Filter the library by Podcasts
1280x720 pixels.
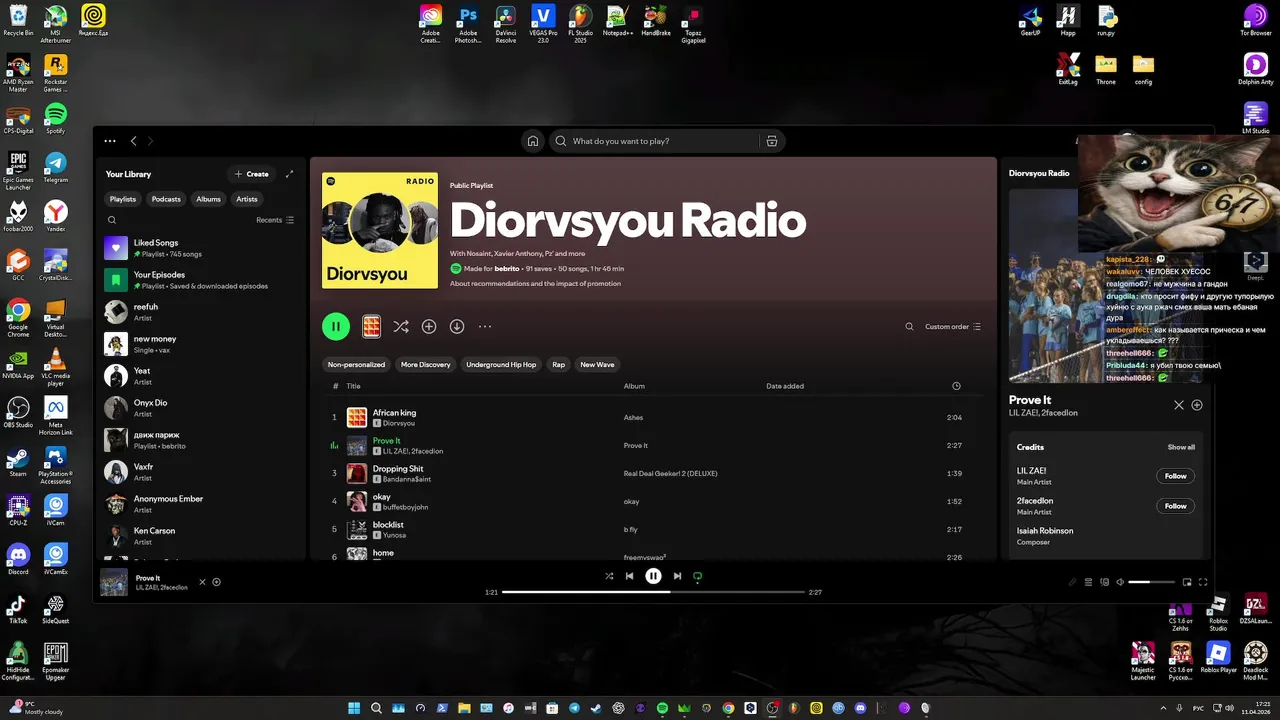tap(166, 199)
